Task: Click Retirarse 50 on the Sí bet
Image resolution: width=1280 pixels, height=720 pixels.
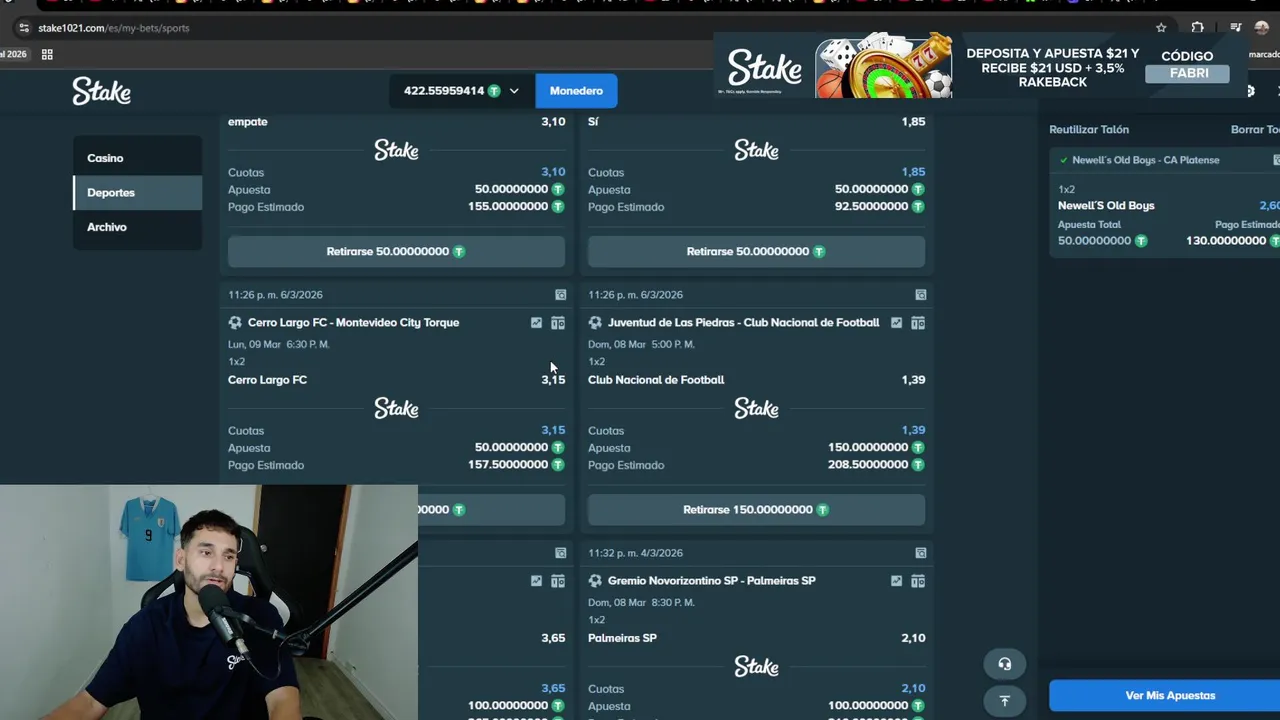Action: (756, 251)
